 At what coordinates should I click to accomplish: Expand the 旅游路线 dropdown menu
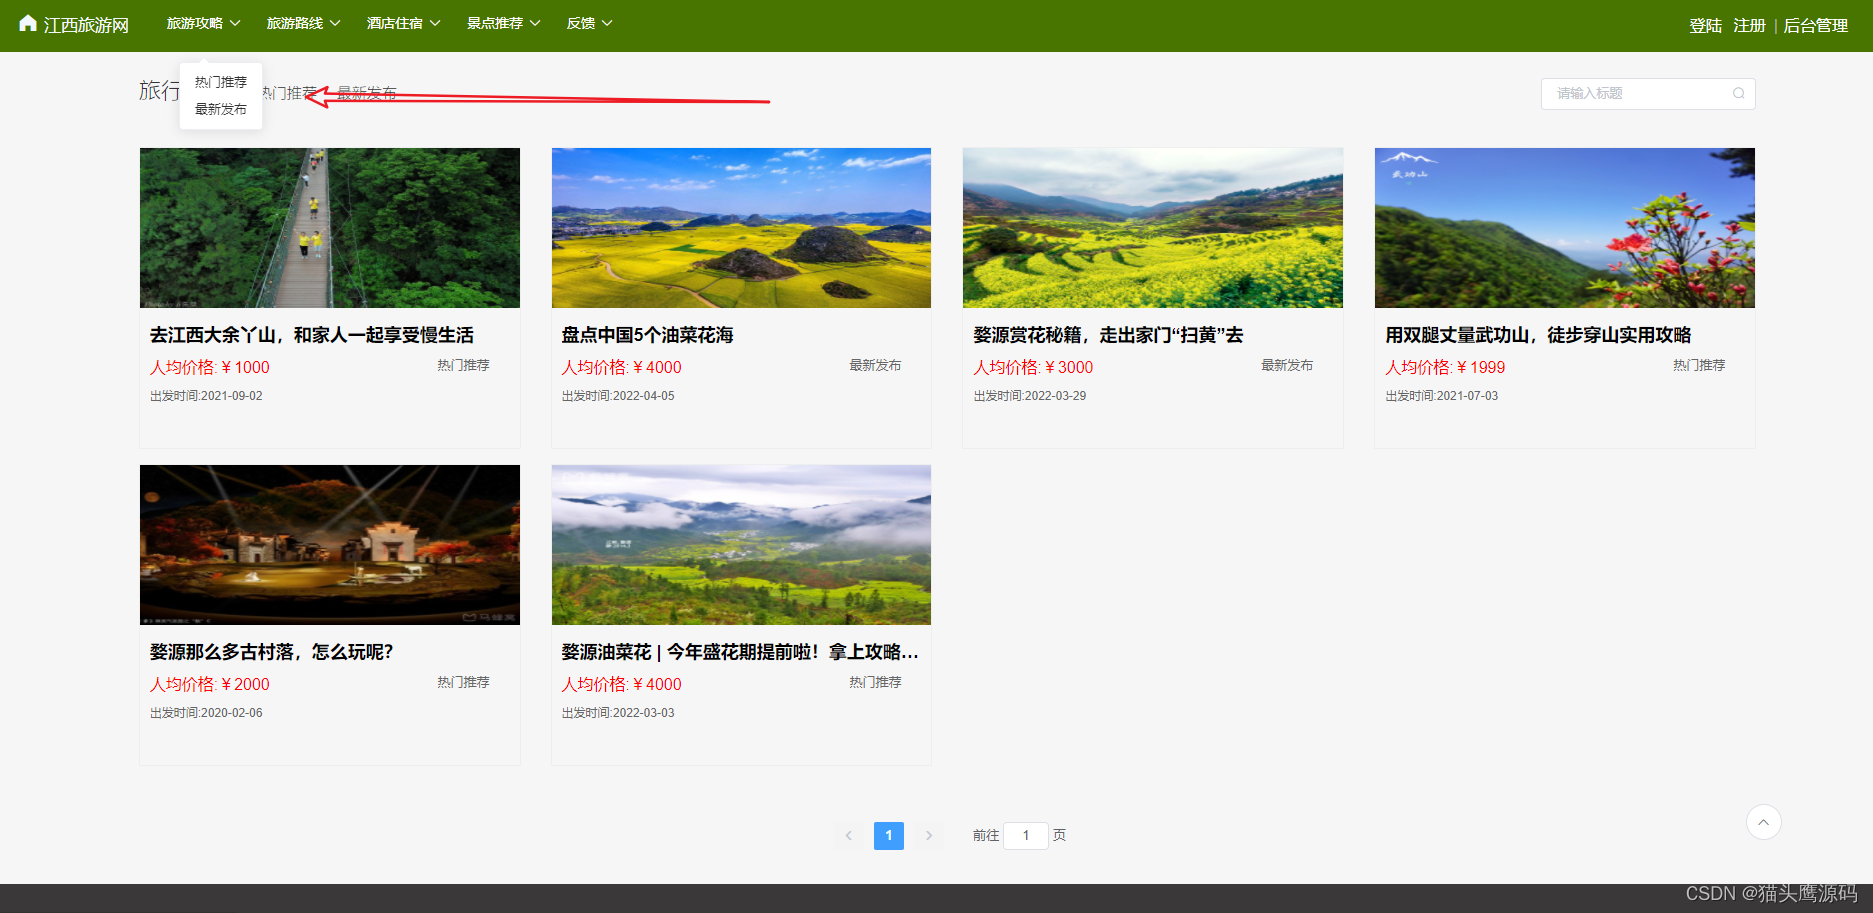coord(304,23)
